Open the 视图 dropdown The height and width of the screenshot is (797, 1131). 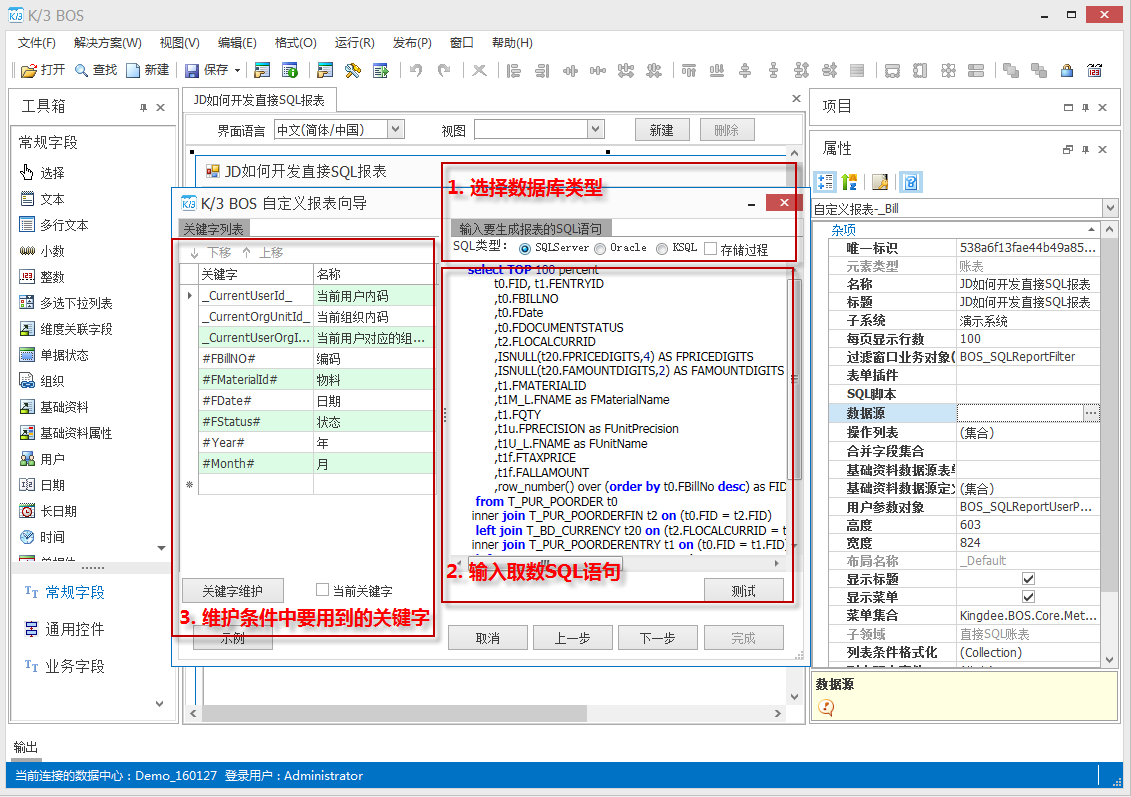[595, 130]
